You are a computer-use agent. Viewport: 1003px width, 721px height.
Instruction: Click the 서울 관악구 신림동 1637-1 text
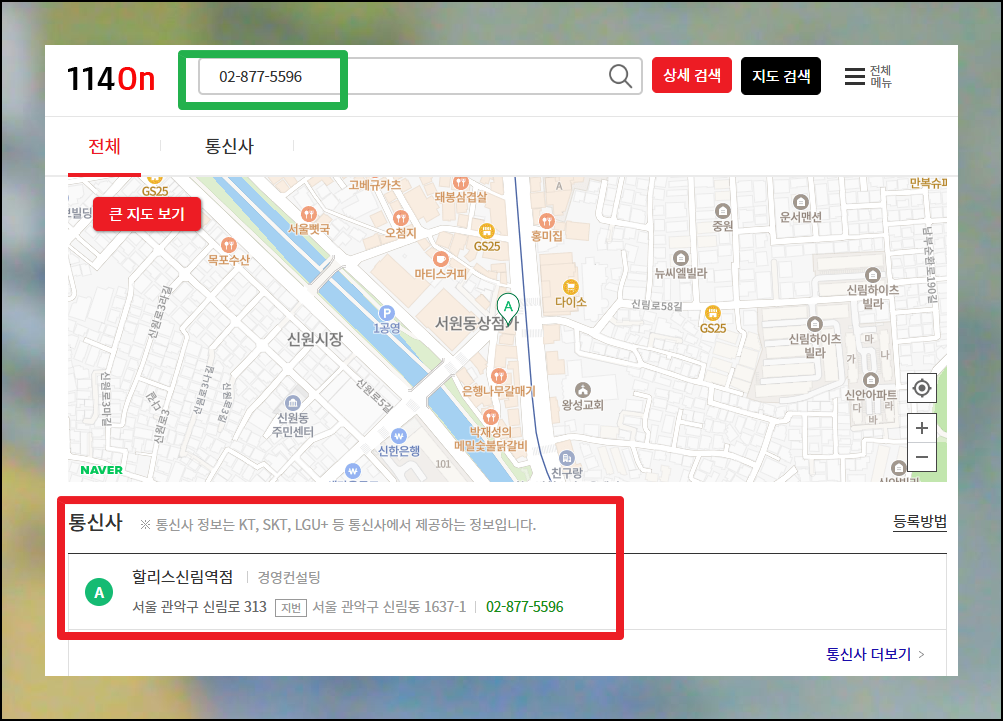pos(390,607)
